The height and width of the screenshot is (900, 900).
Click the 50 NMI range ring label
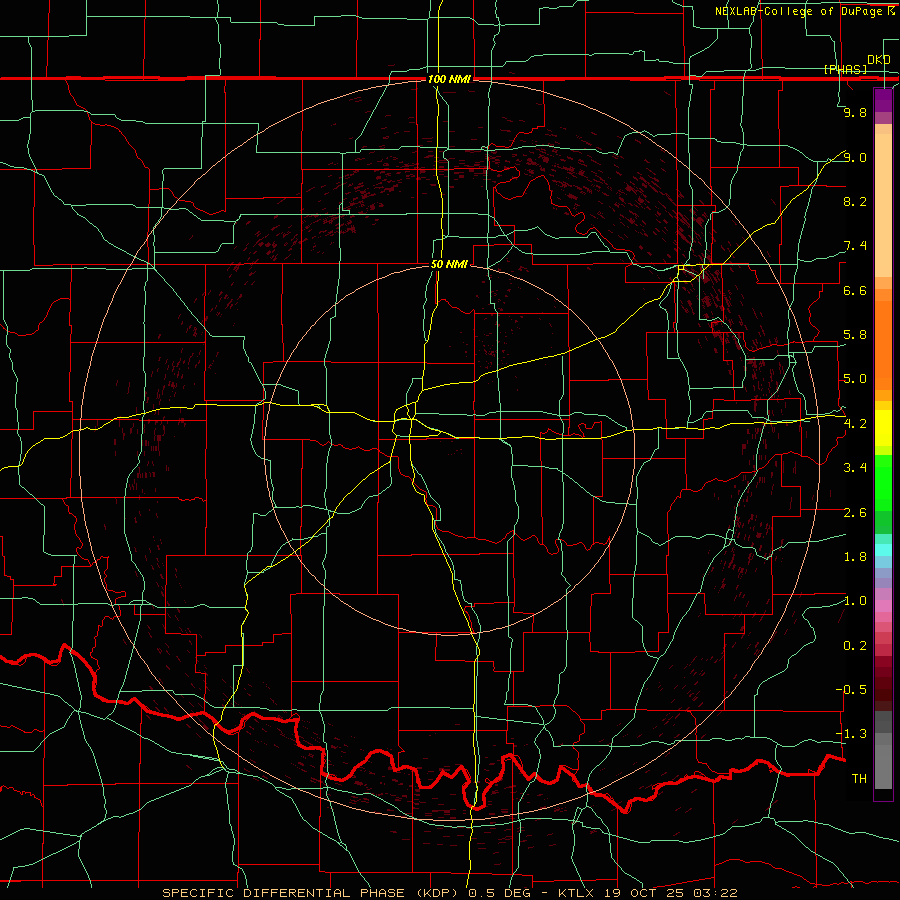point(449,264)
